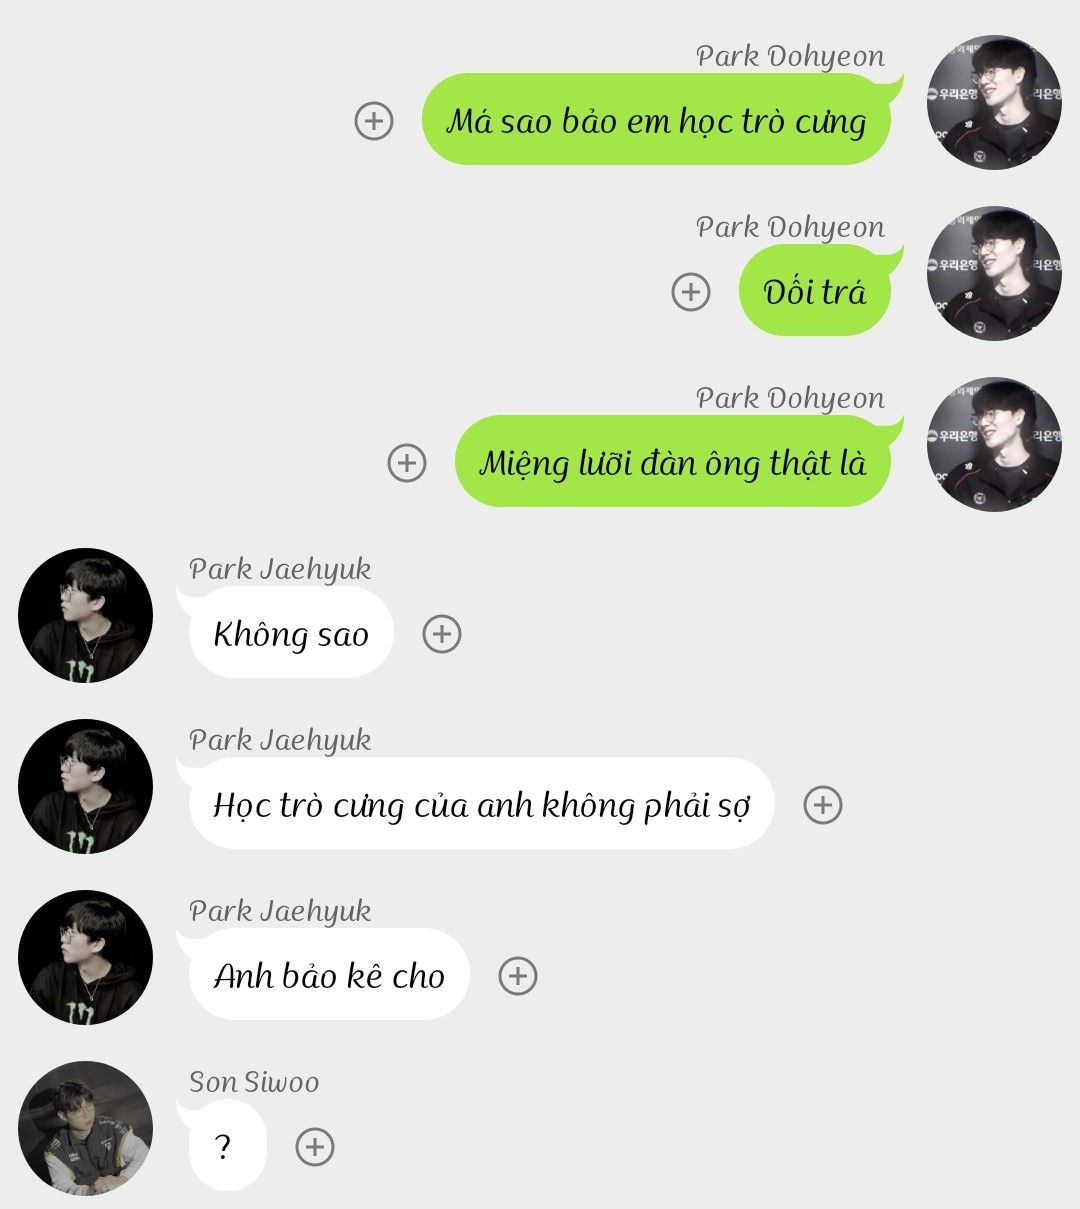
Task: Click plus icon after "Học trò cưng của anh không phải sợ"
Action: point(823,805)
